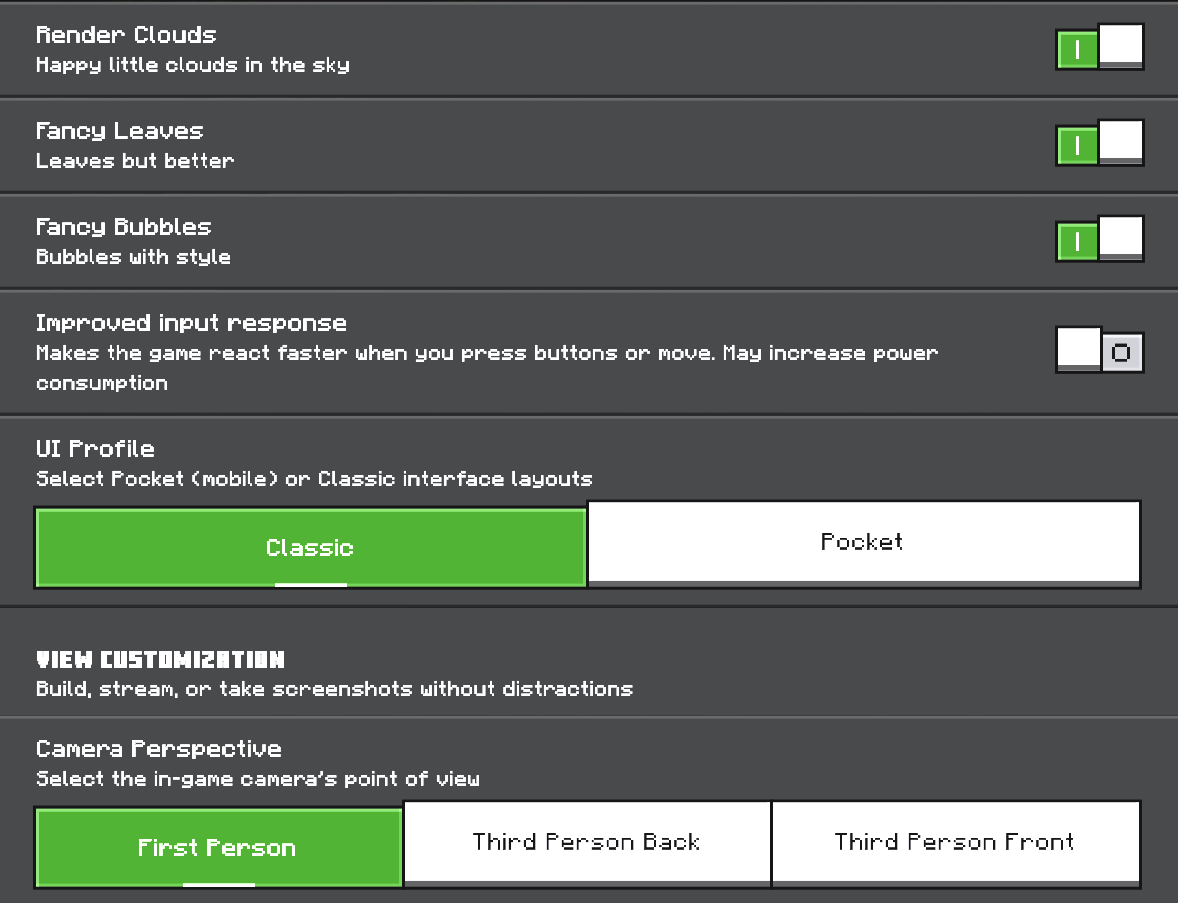Viewport: 1178px width, 903px height.
Task: Click the UI Profile heading
Action: tap(95, 449)
